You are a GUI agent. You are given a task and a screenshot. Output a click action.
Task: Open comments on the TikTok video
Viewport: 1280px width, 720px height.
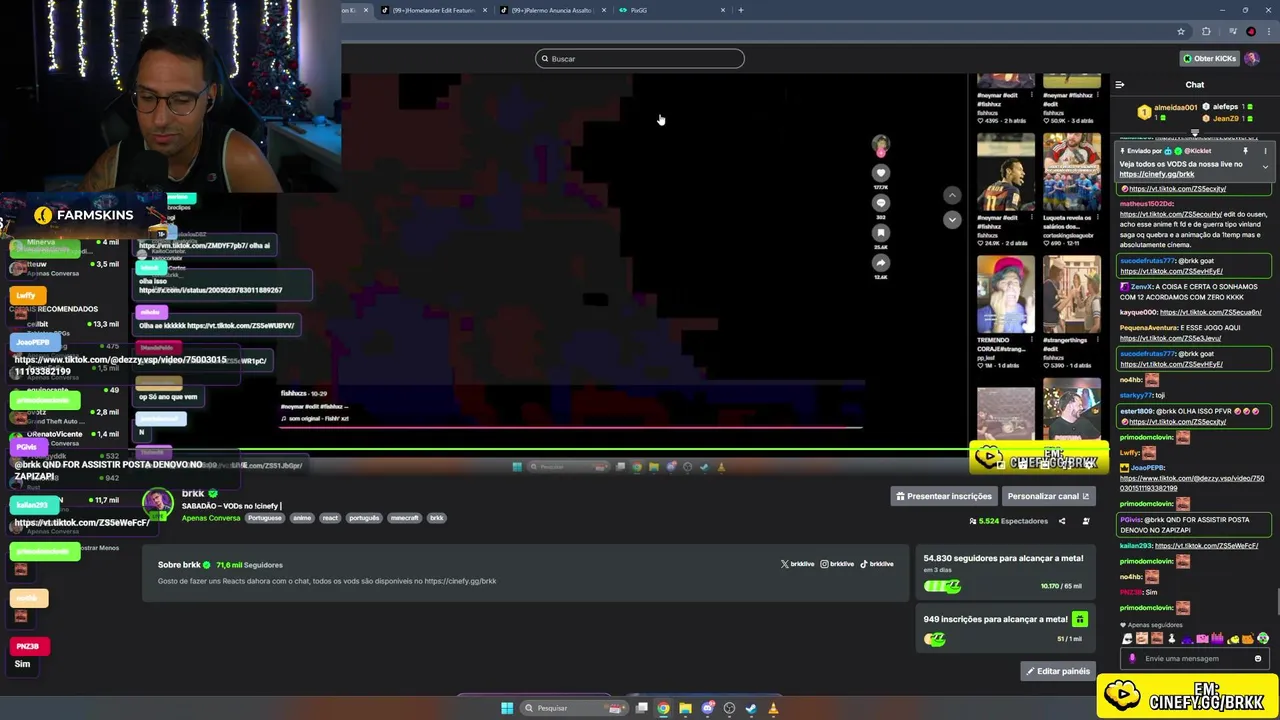tap(881, 203)
